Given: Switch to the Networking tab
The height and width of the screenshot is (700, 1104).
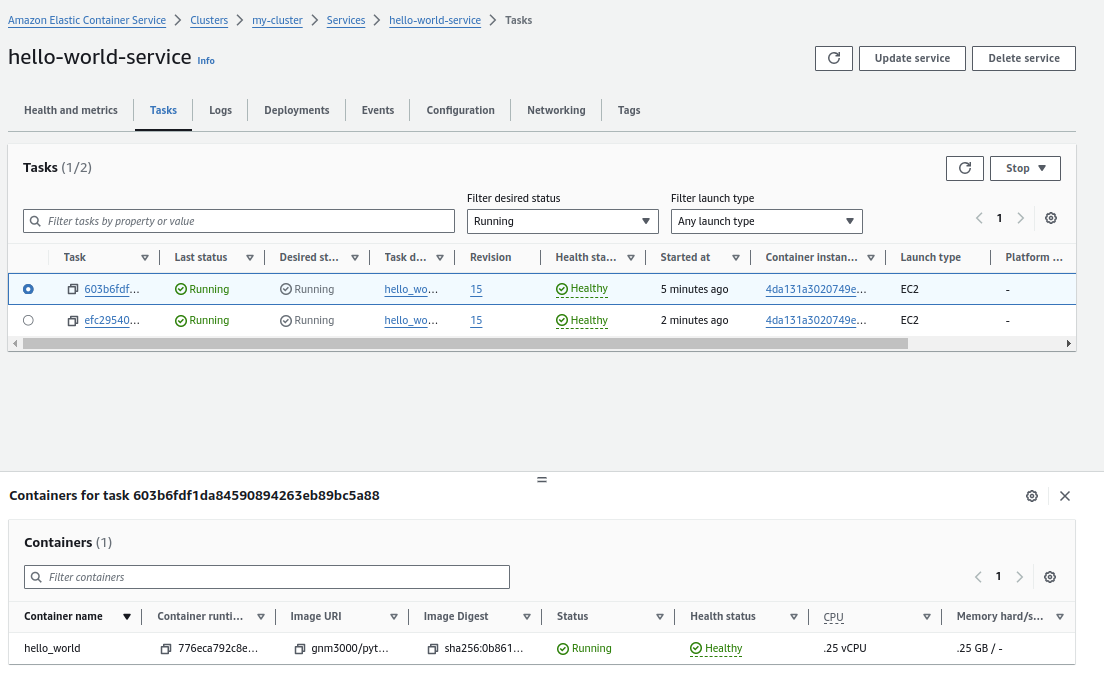Looking at the screenshot, I should click(x=556, y=110).
